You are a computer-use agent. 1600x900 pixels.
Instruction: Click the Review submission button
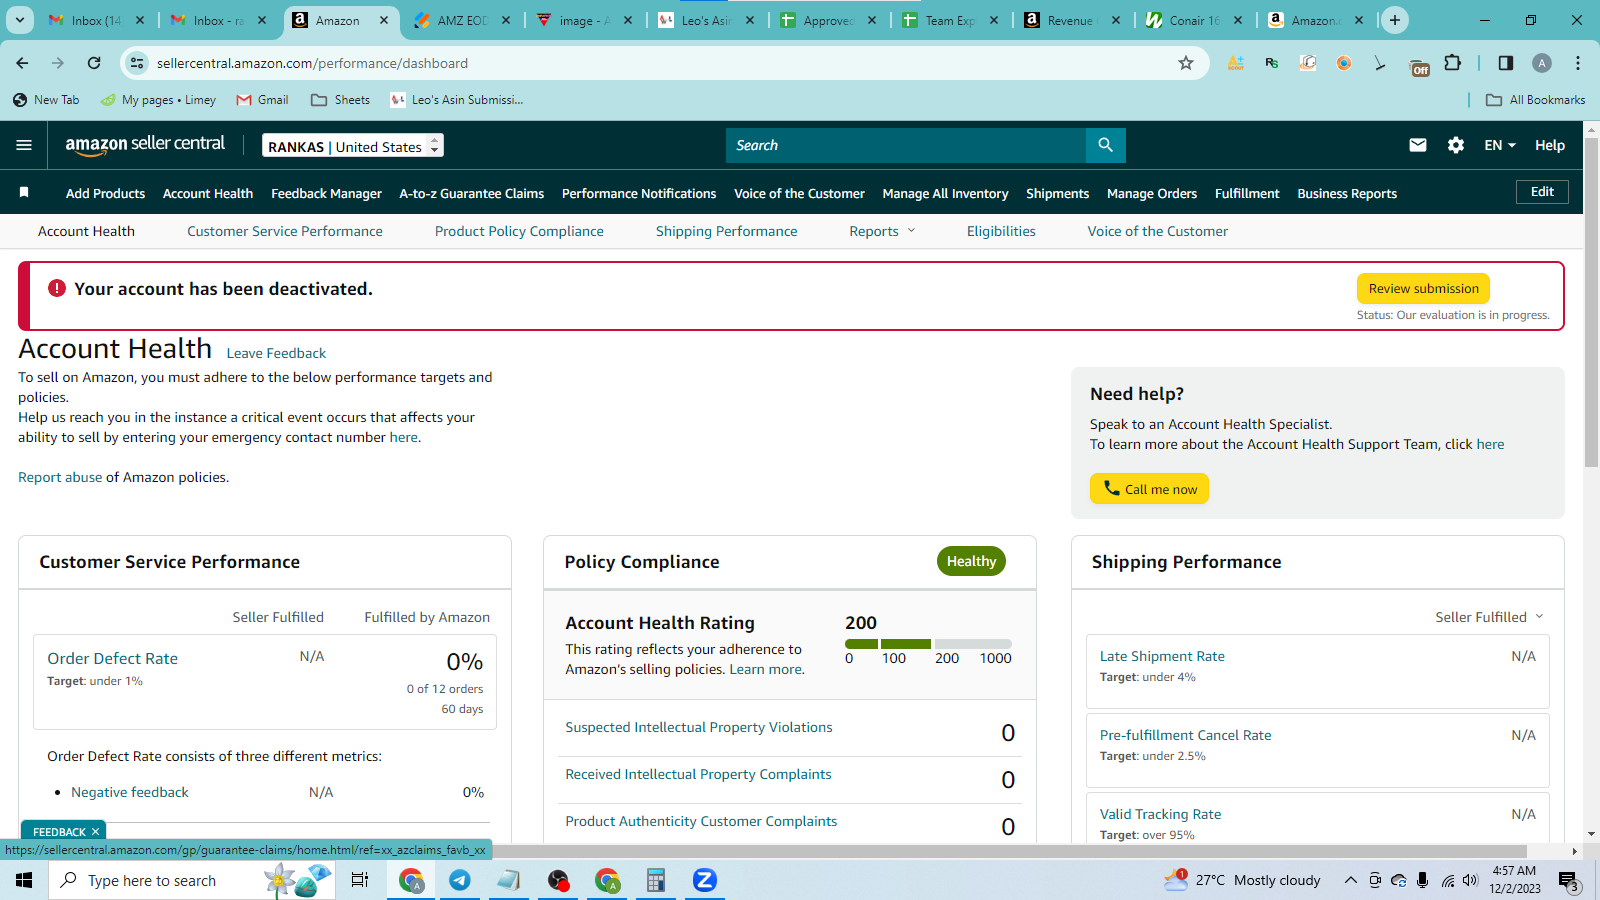point(1424,288)
